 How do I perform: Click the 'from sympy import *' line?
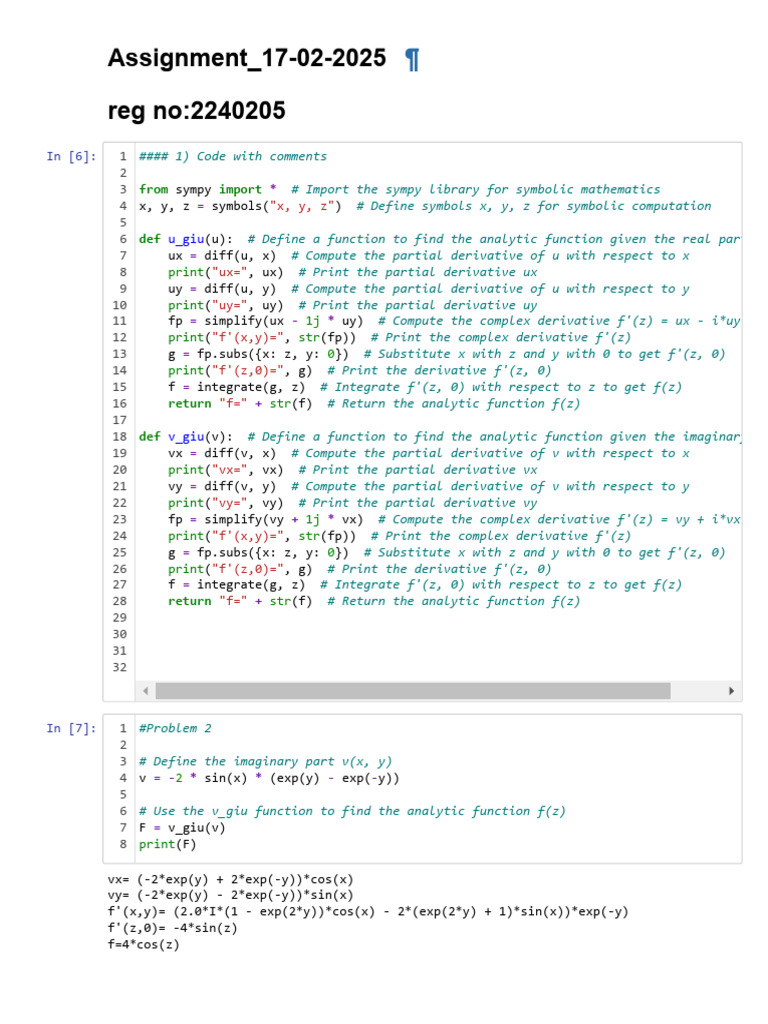coord(399,189)
